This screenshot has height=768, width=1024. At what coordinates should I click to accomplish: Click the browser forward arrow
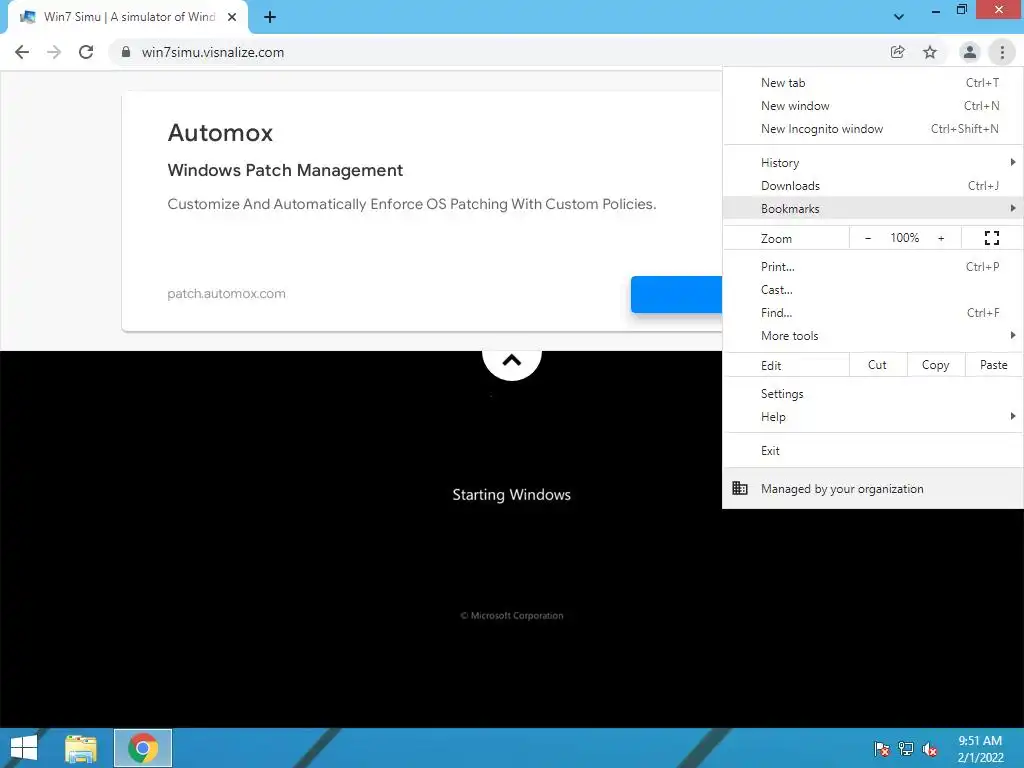coord(54,52)
